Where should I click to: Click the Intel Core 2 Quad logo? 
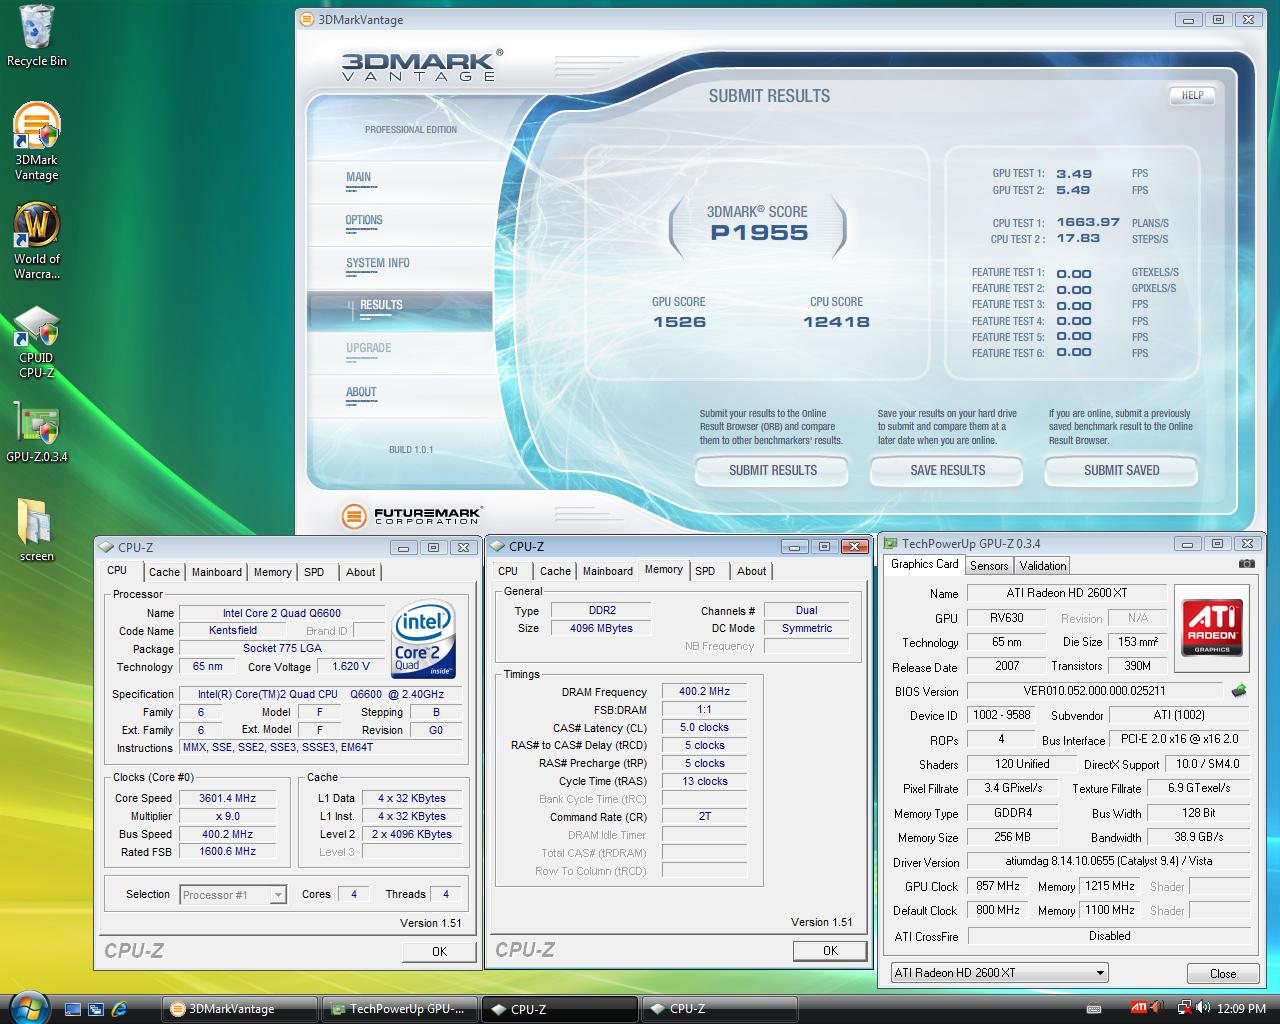424,639
